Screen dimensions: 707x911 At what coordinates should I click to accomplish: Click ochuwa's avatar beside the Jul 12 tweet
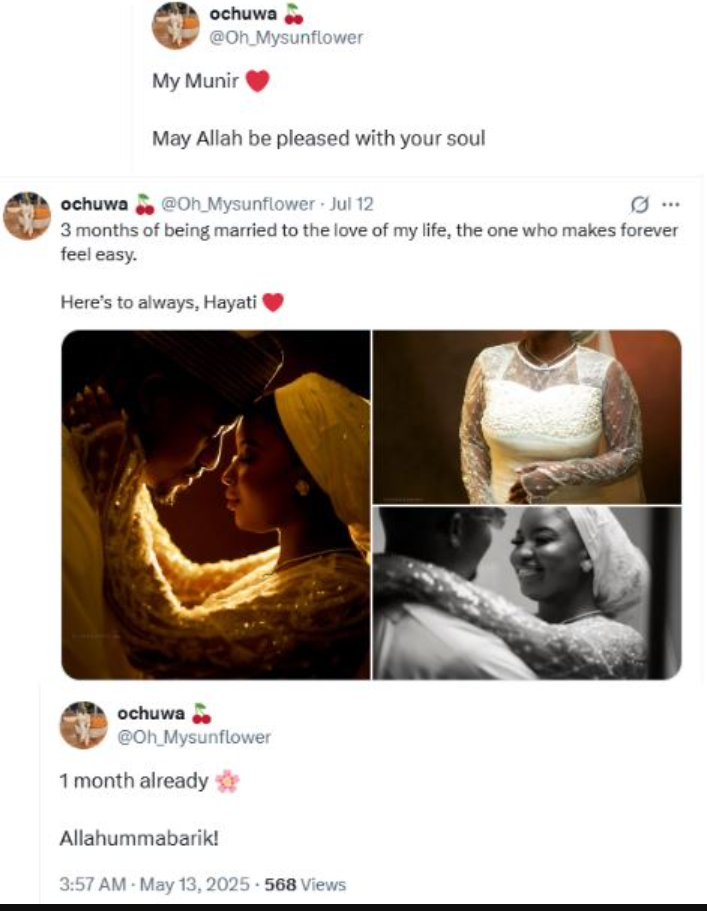27,215
